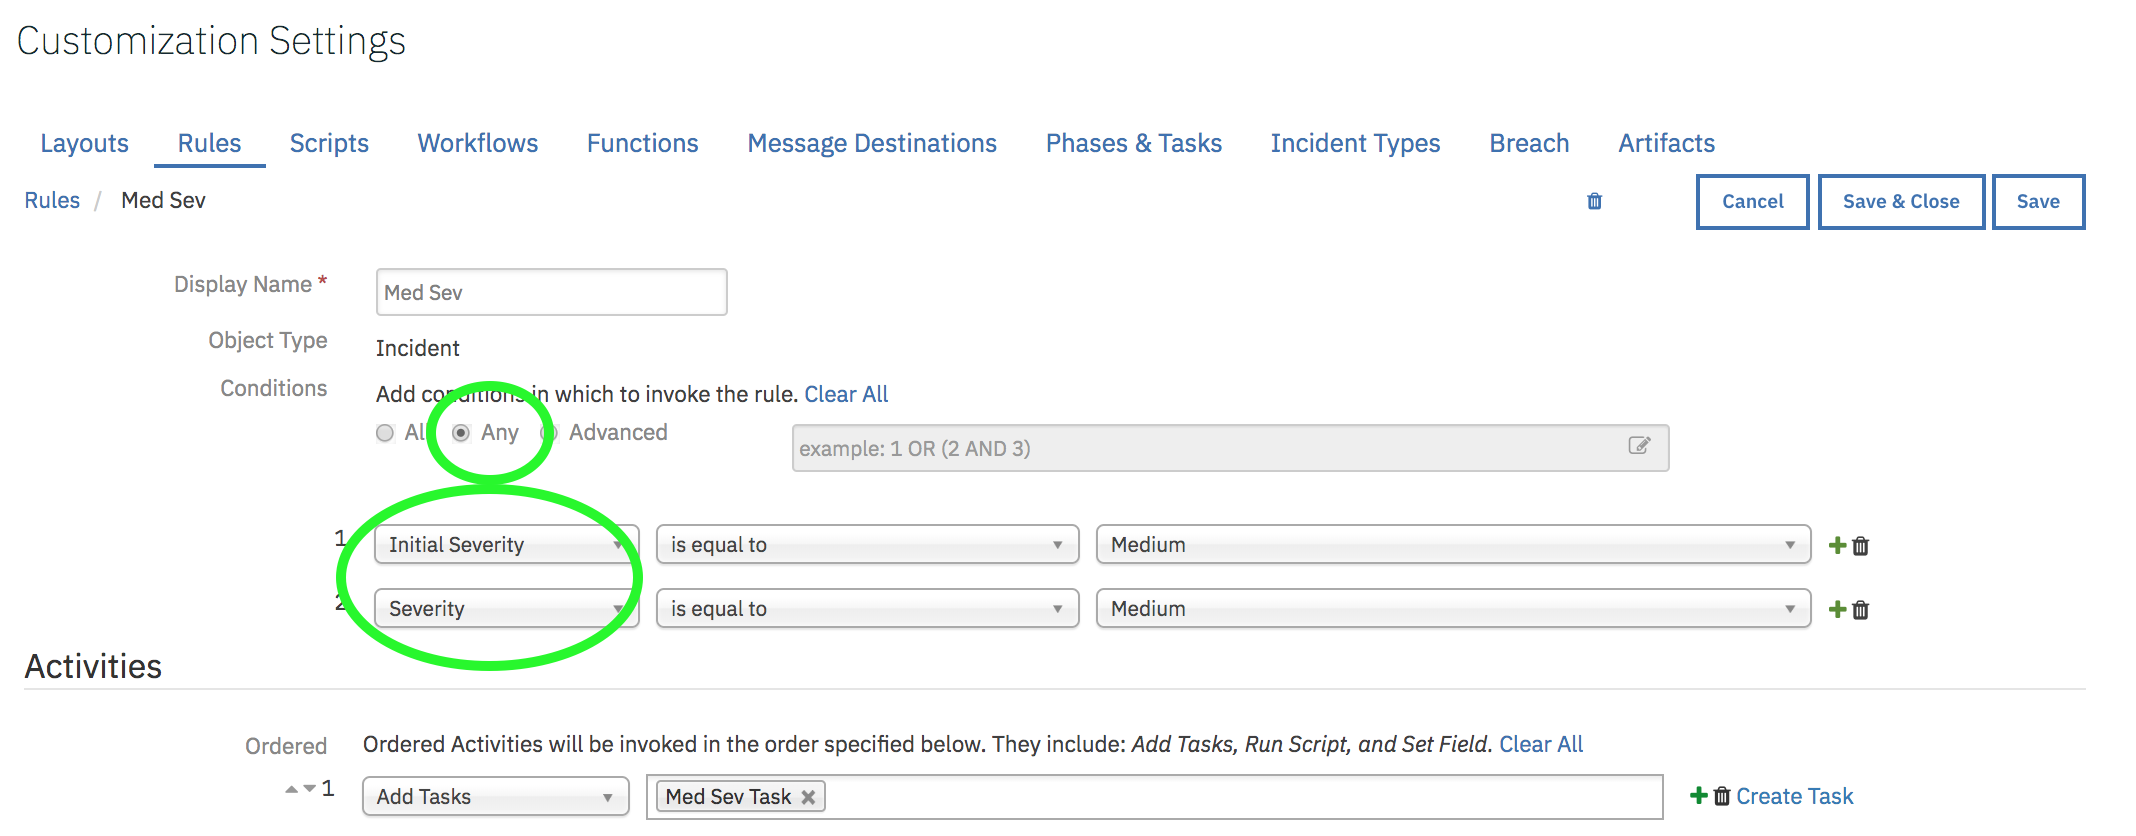Add condition after the Severity row
The height and width of the screenshot is (836, 2136).
pos(1837,609)
